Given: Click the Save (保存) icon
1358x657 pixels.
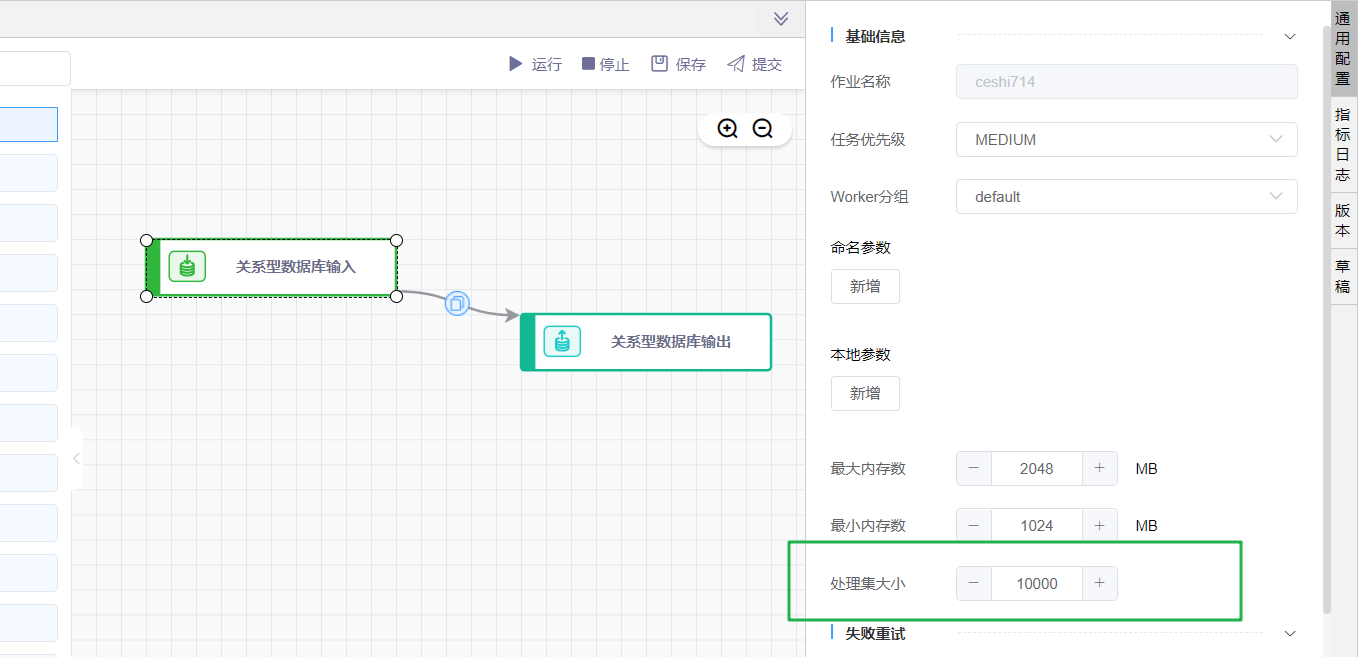Looking at the screenshot, I should point(659,64).
